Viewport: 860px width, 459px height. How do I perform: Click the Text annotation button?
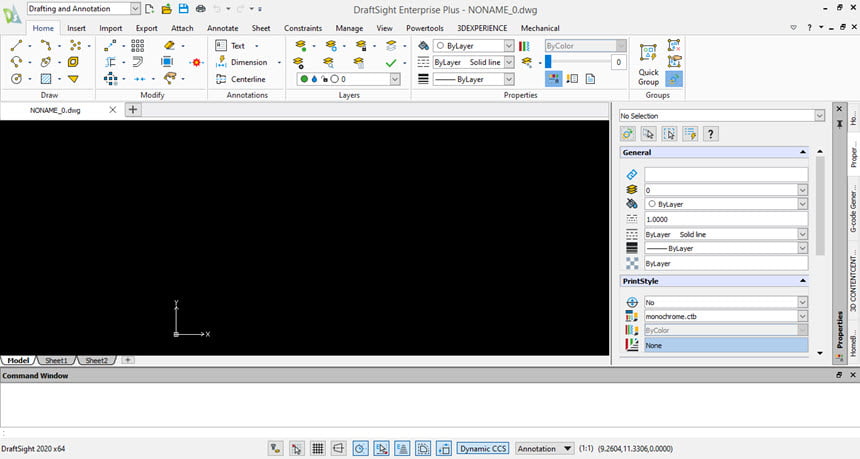[x=230, y=46]
